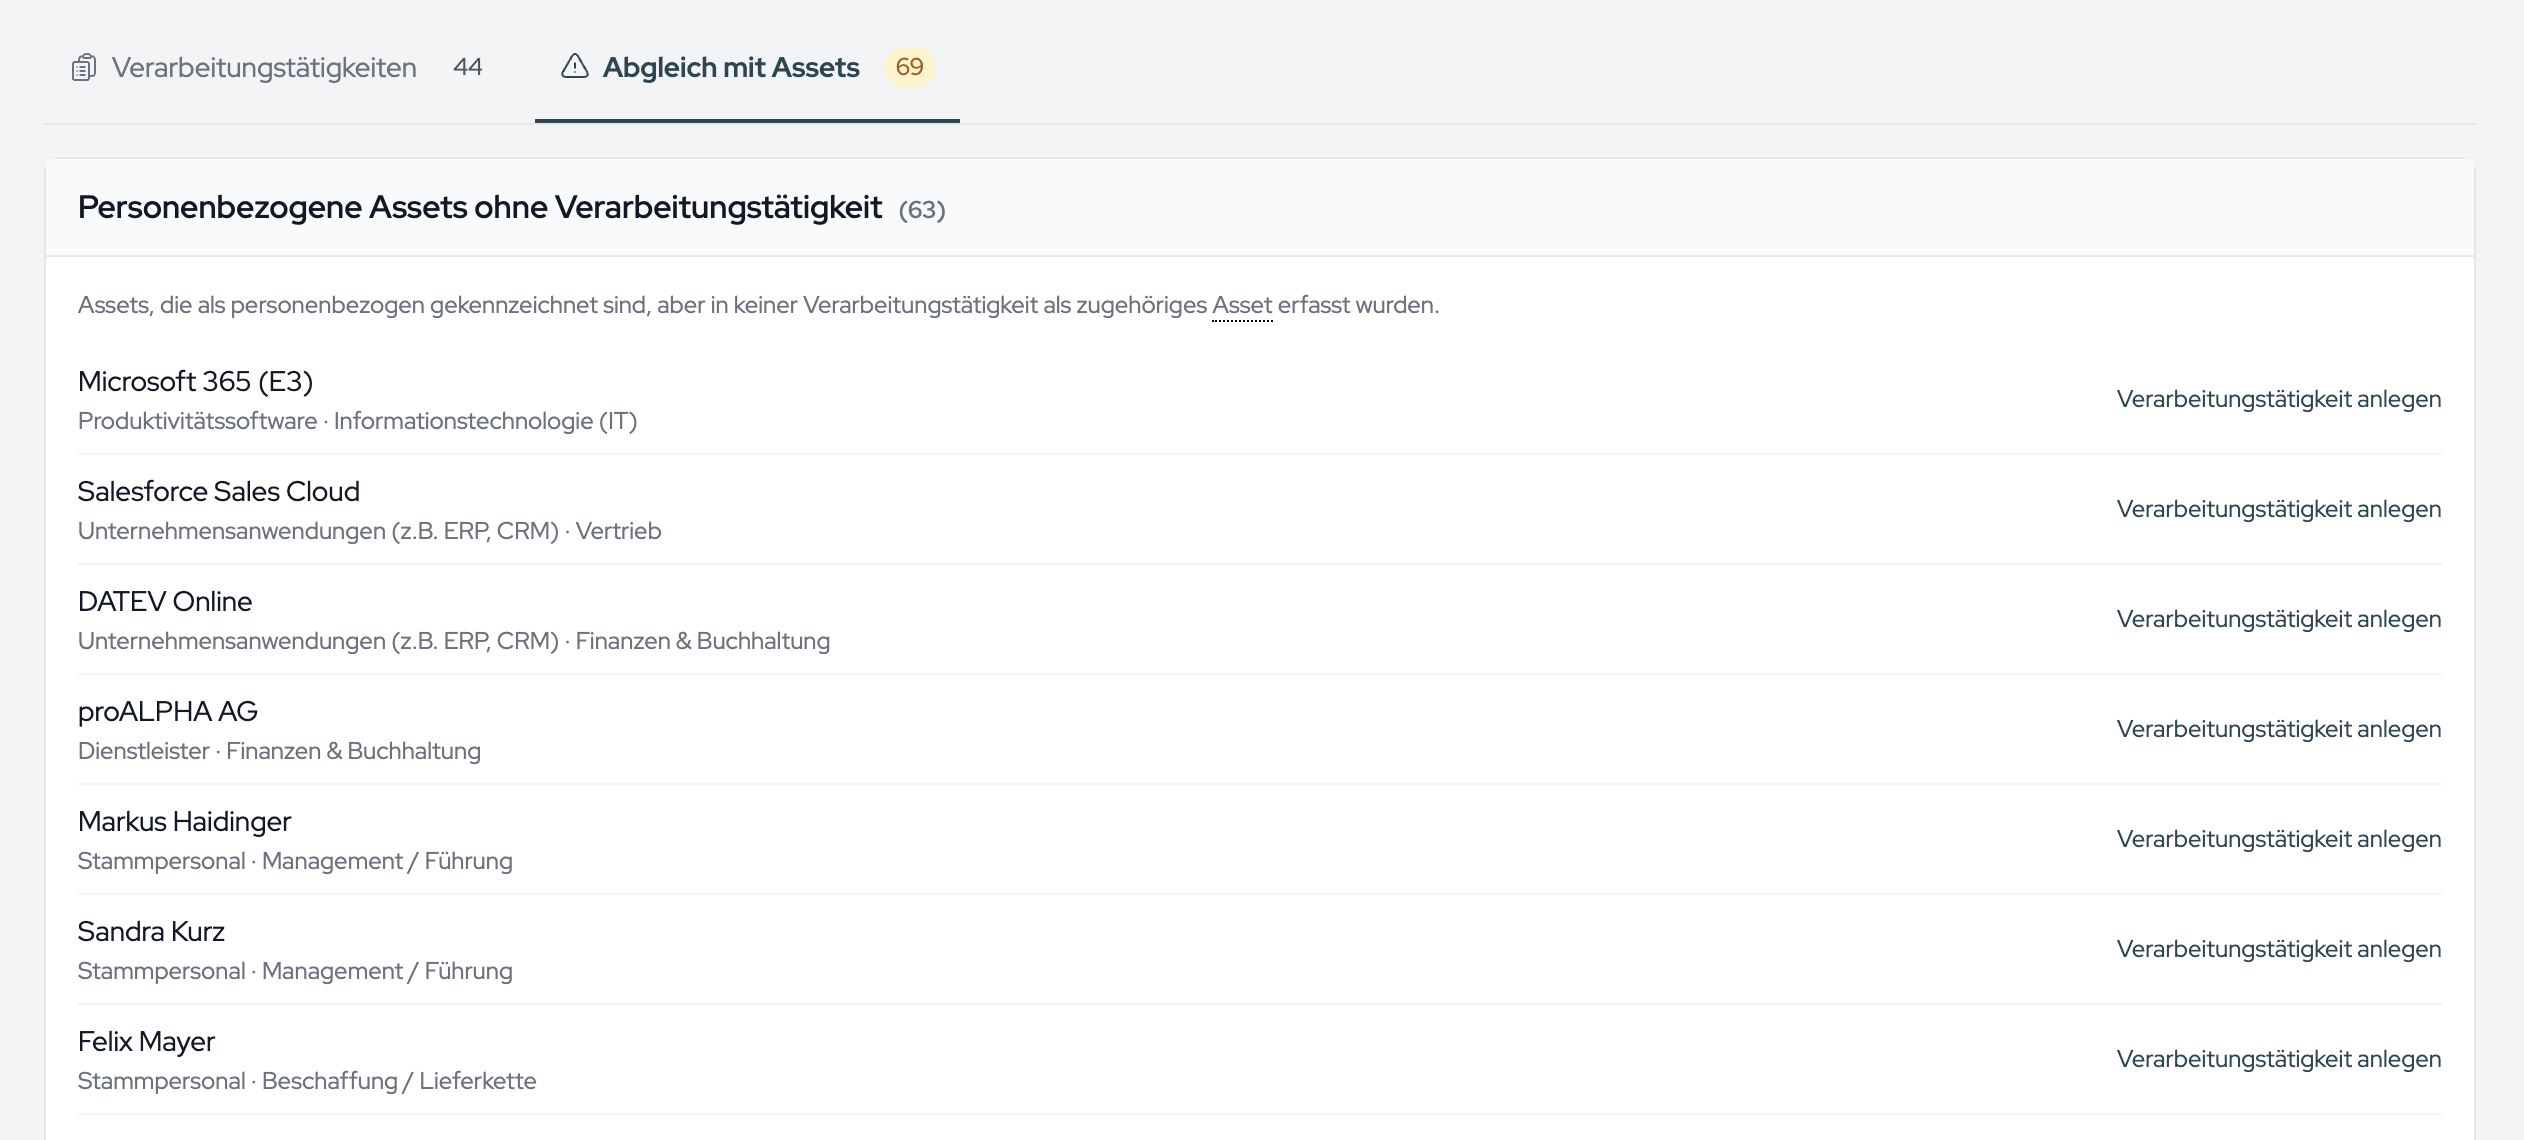Click the 69 badge on Abgleich tab
The image size is (2524, 1140).
[x=909, y=67]
